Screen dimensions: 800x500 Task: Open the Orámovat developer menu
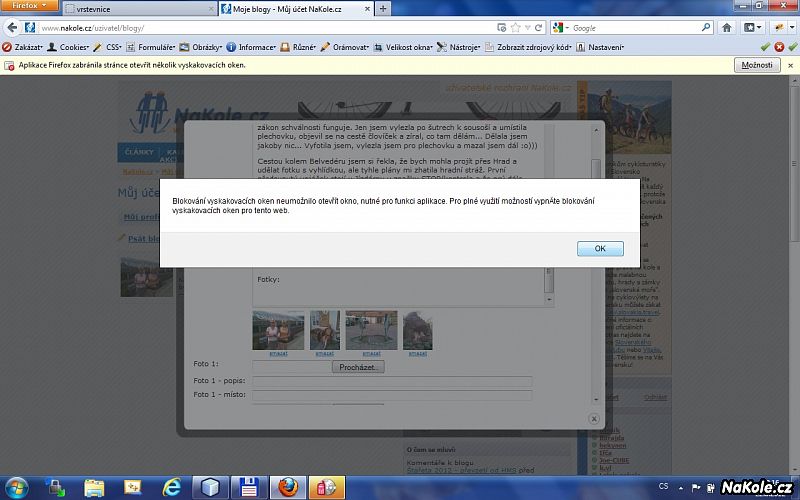point(344,47)
